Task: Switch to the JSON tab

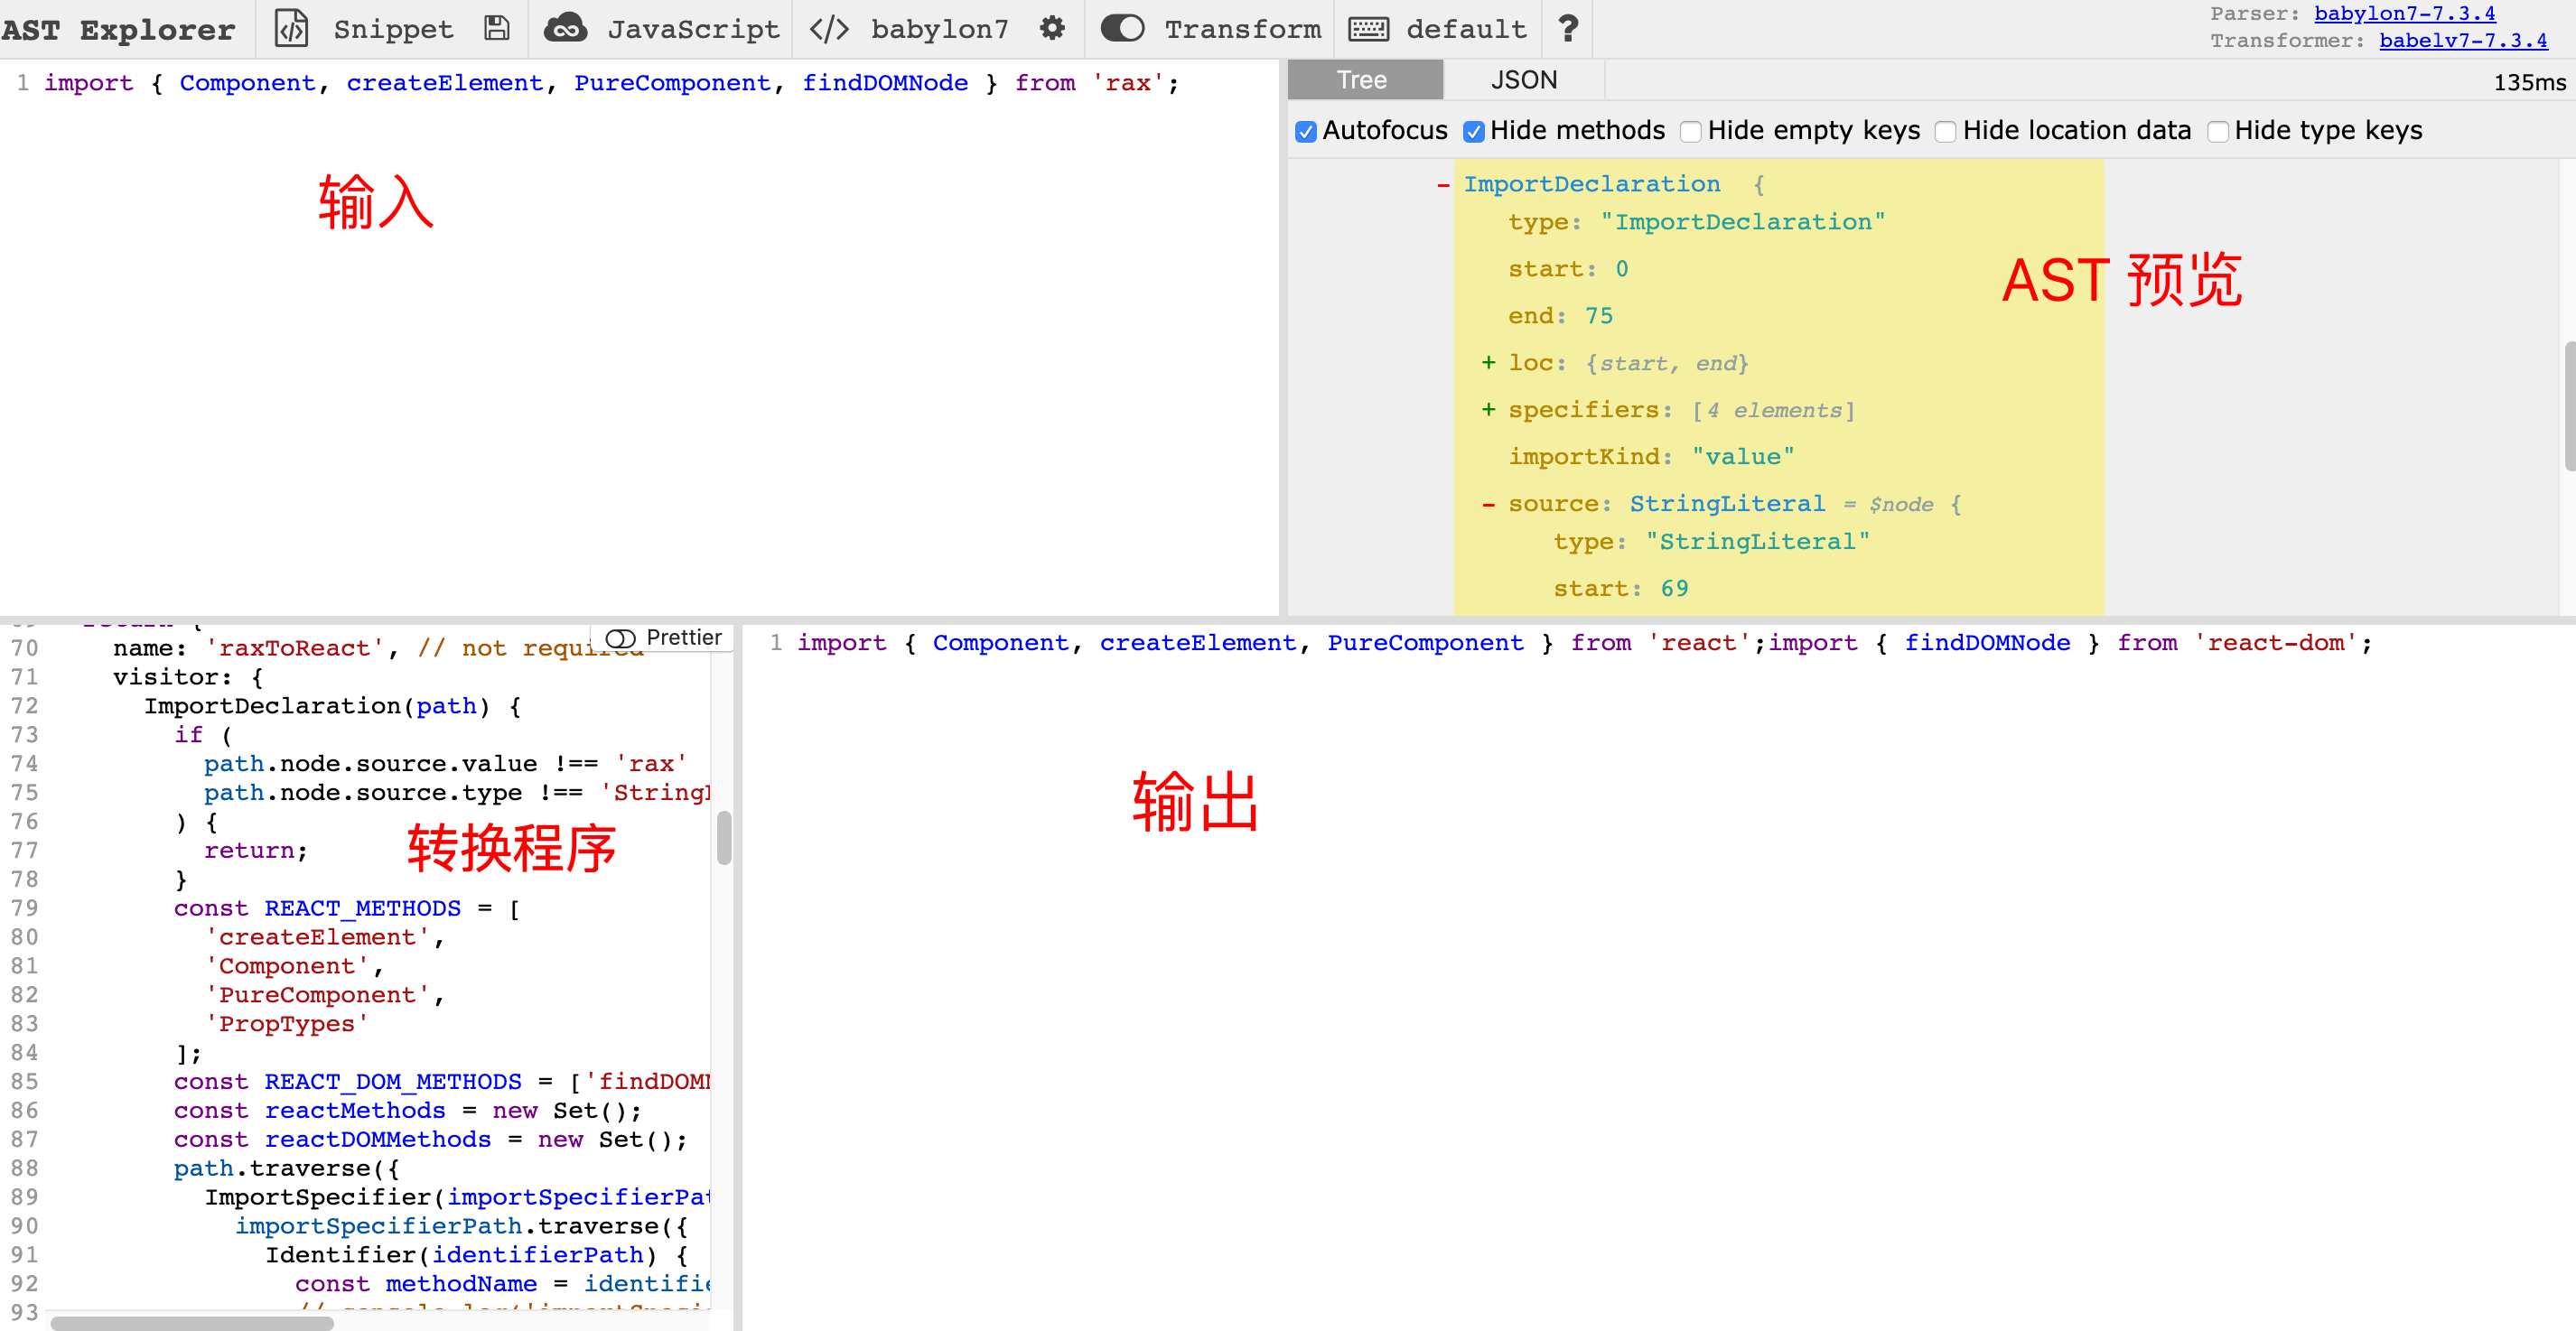Action: click(x=1523, y=80)
